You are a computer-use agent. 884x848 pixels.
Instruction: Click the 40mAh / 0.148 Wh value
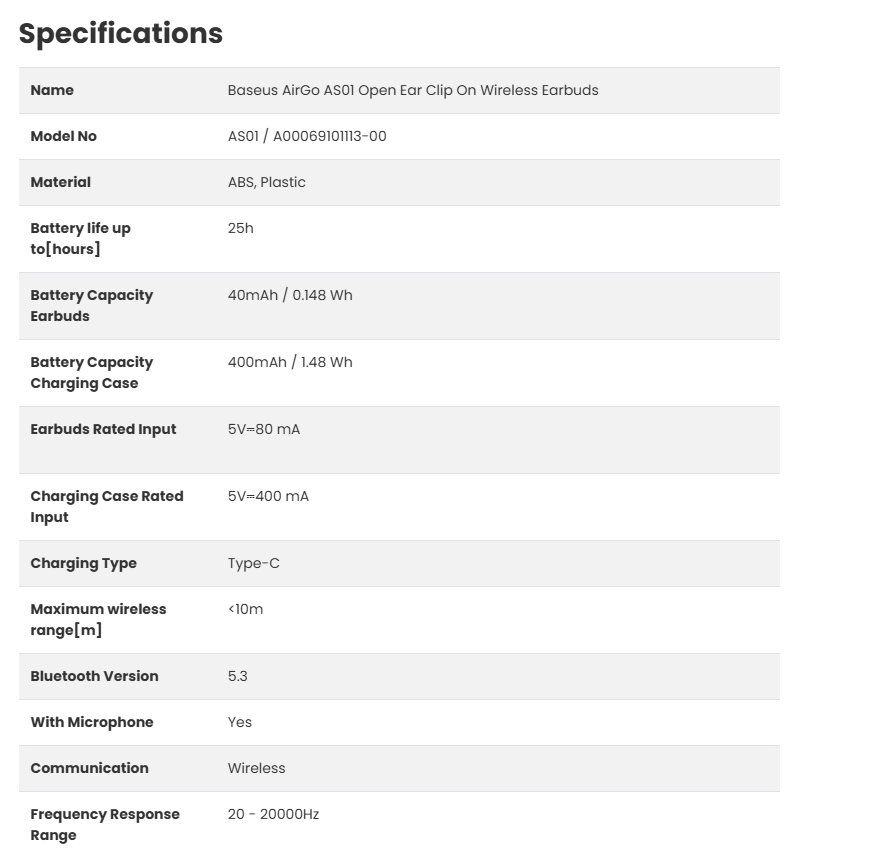coord(290,295)
